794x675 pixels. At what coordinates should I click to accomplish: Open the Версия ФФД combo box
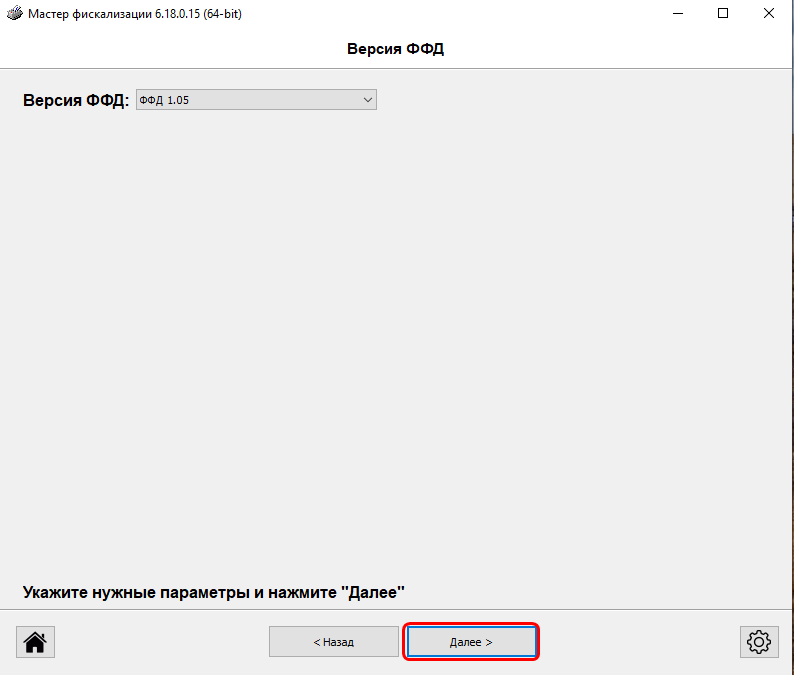[x=255, y=100]
